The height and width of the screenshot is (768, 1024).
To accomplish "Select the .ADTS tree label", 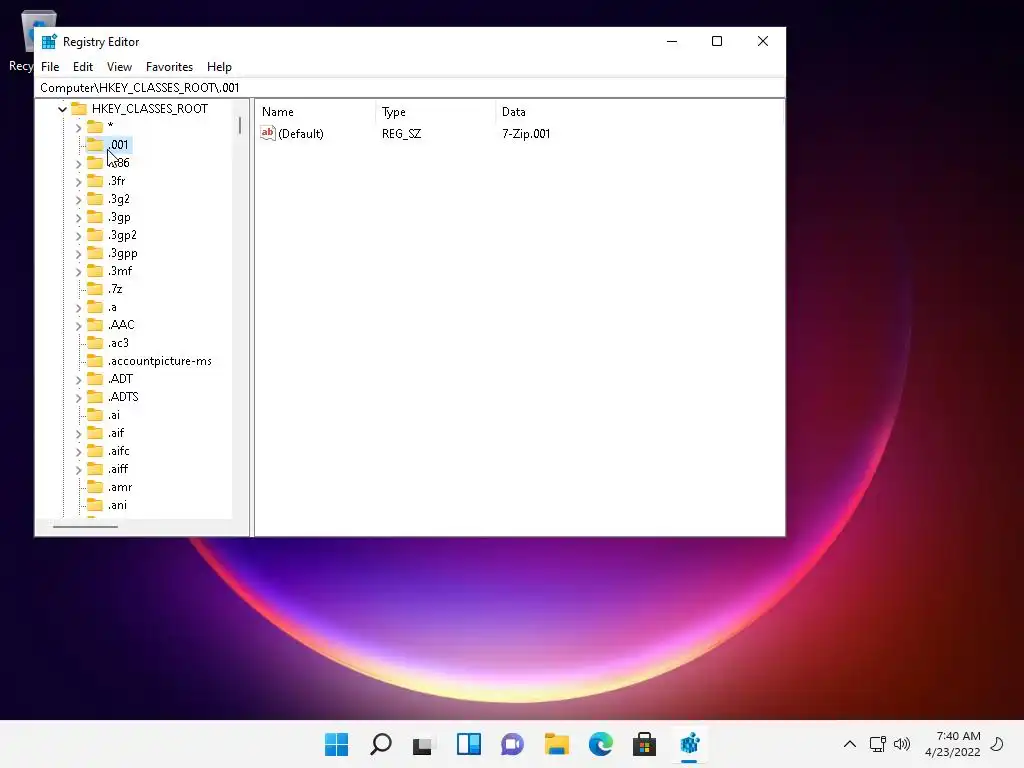I will tap(123, 396).
